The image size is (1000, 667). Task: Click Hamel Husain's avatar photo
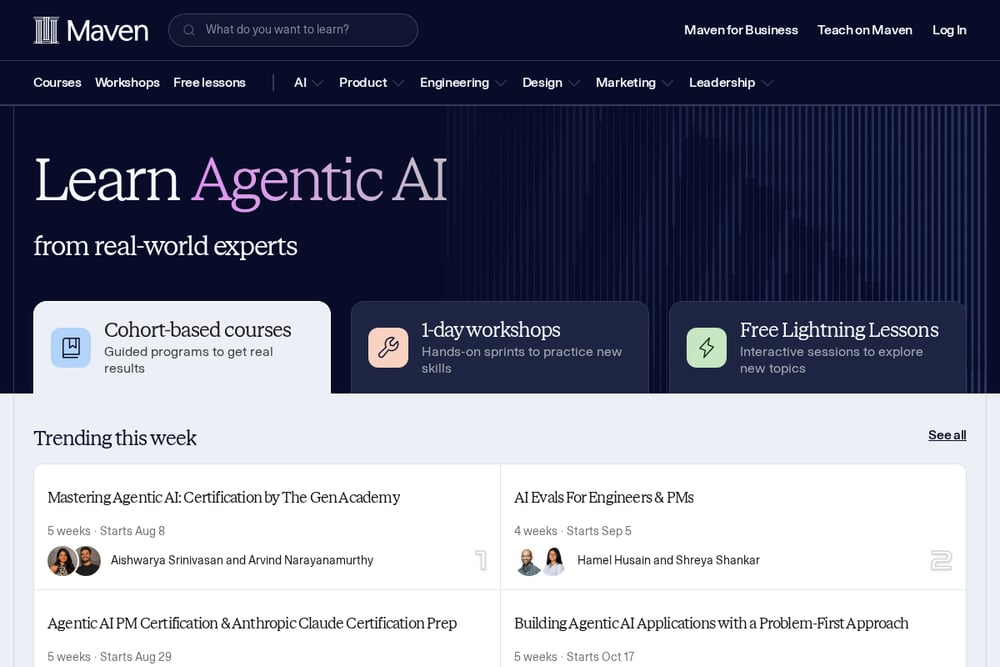tap(529, 561)
